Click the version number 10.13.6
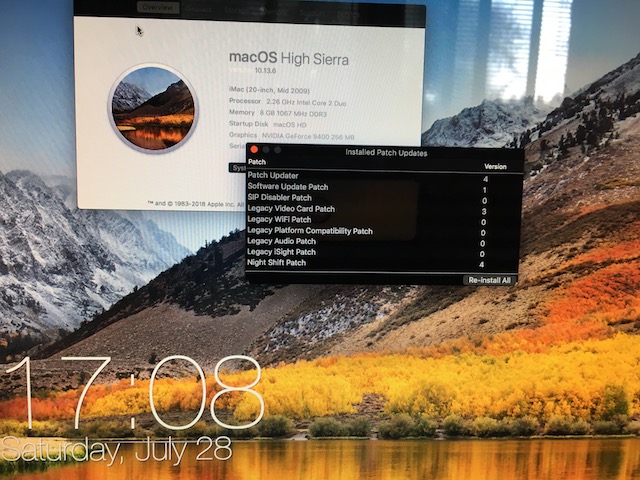 (x=265, y=71)
